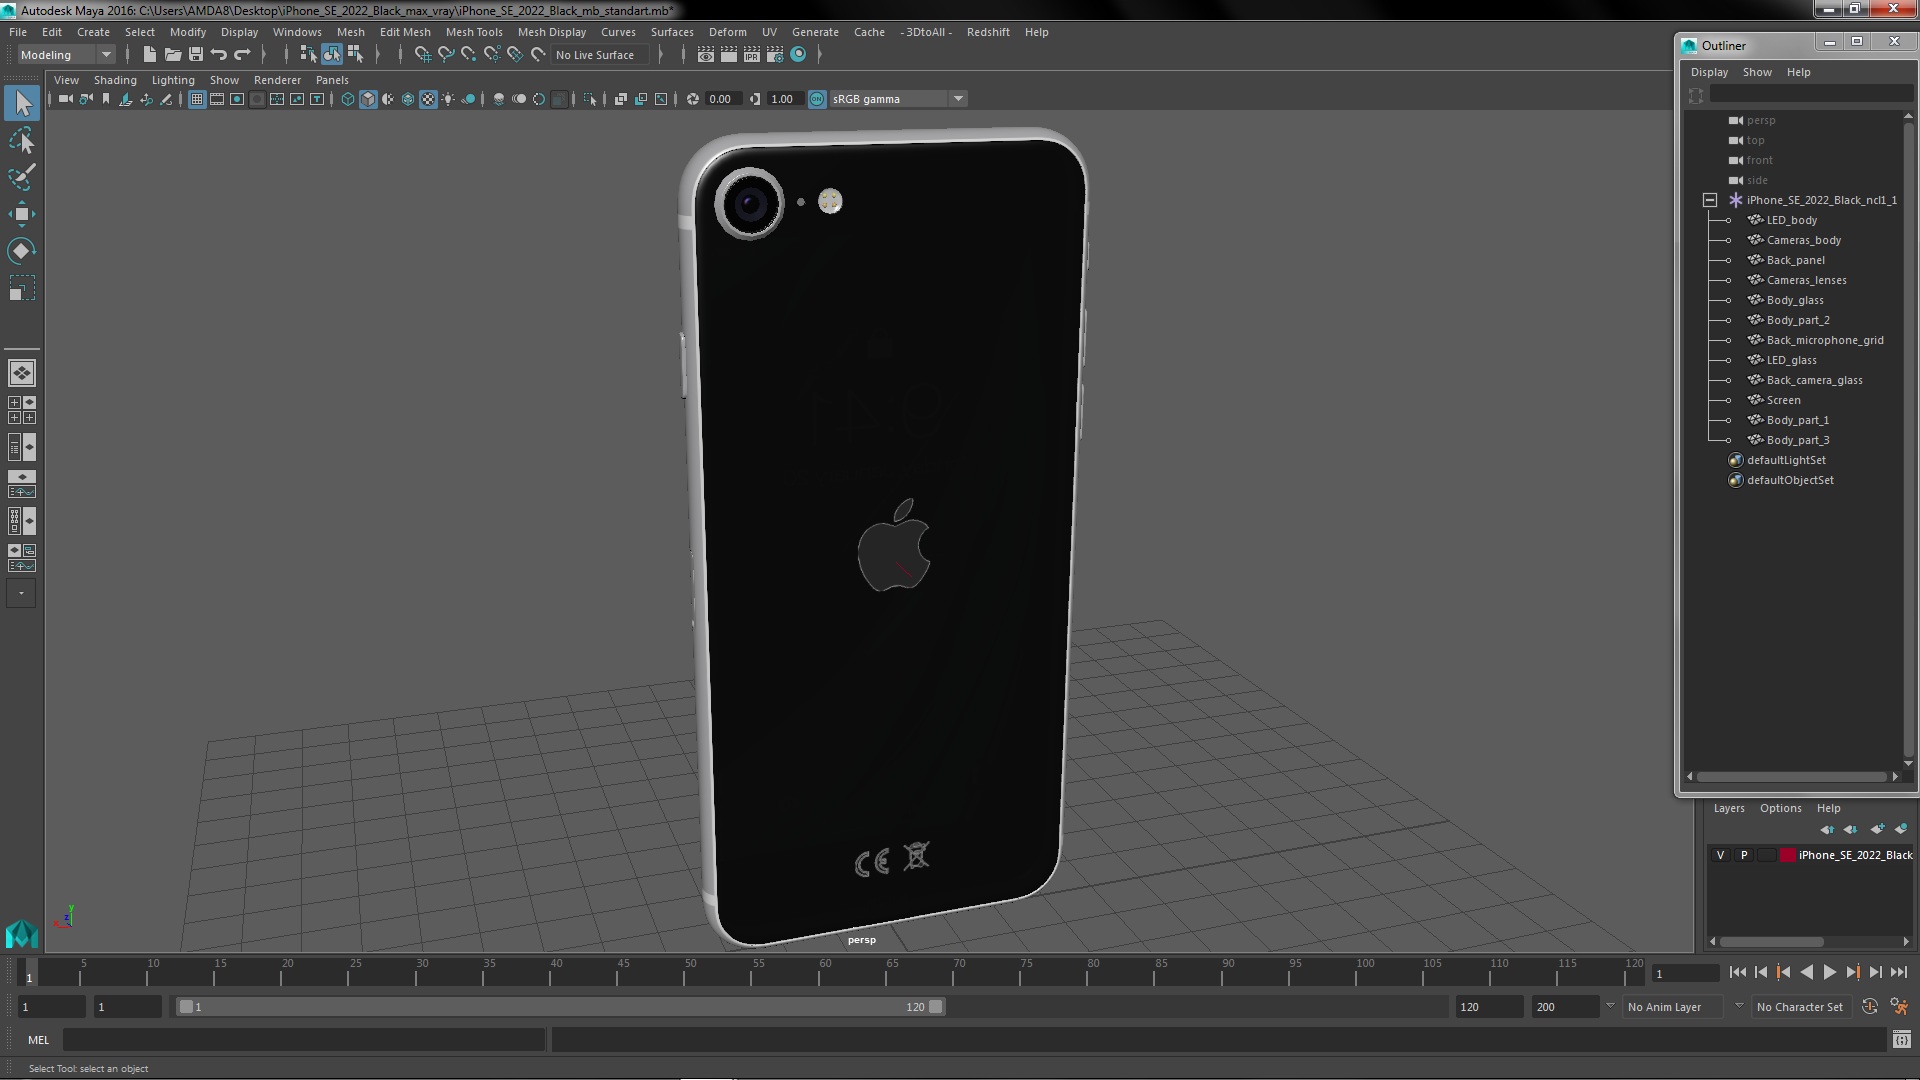Open the Mesh Tools menu
Viewport: 1920px width, 1080px height.
tap(474, 32)
